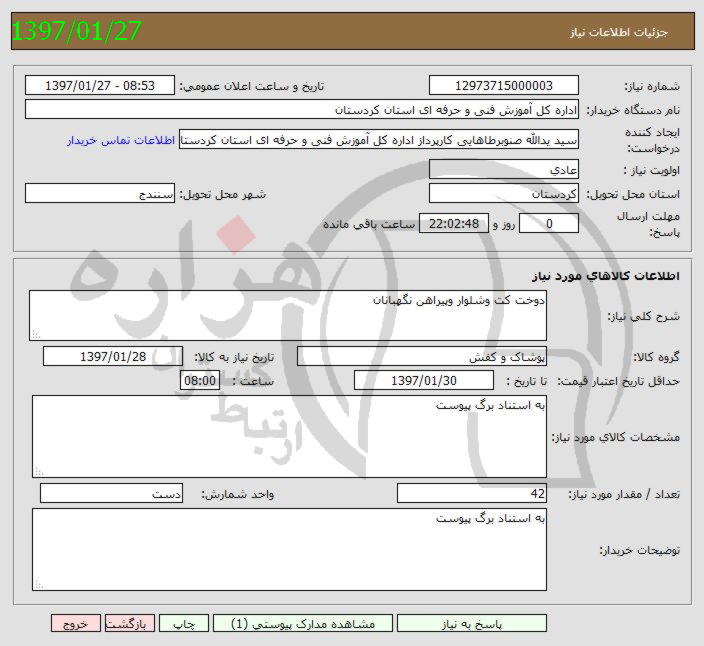This screenshot has width=704, height=646.
Task: Click the label واحد شمارش
Action: click(238, 494)
